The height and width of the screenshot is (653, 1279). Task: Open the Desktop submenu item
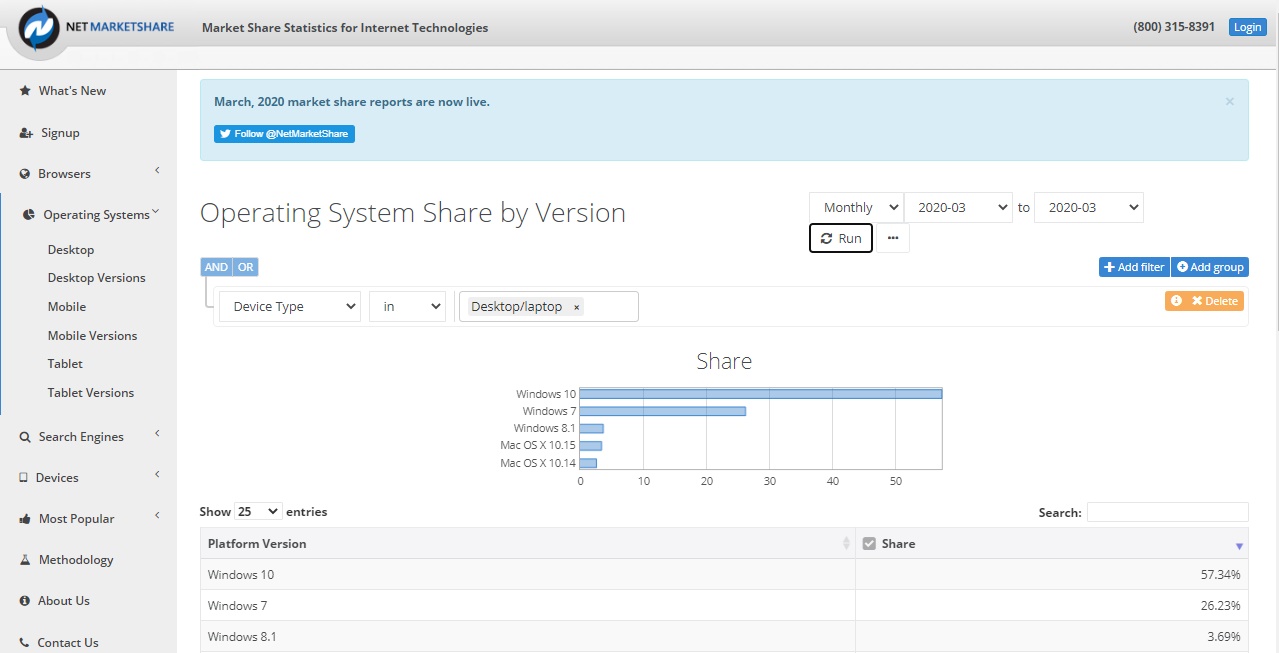point(71,250)
